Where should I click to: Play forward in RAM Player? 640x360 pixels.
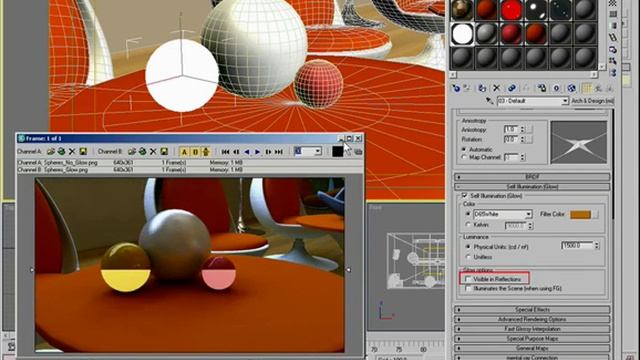coord(258,152)
